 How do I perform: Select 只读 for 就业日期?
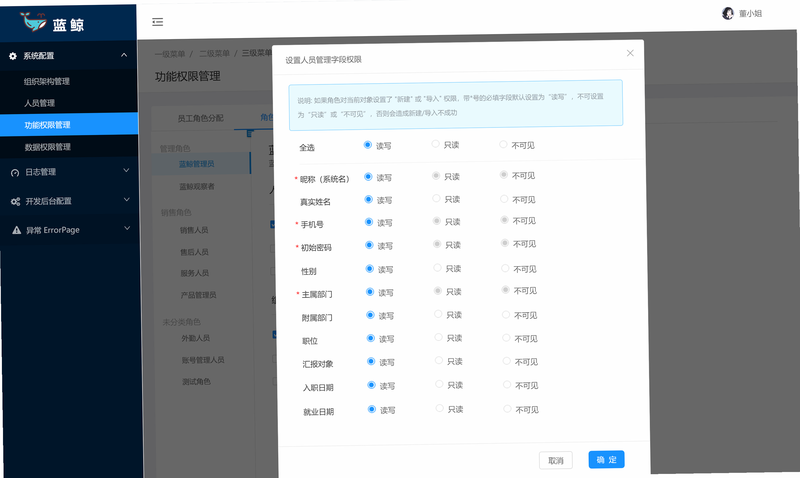439,408
